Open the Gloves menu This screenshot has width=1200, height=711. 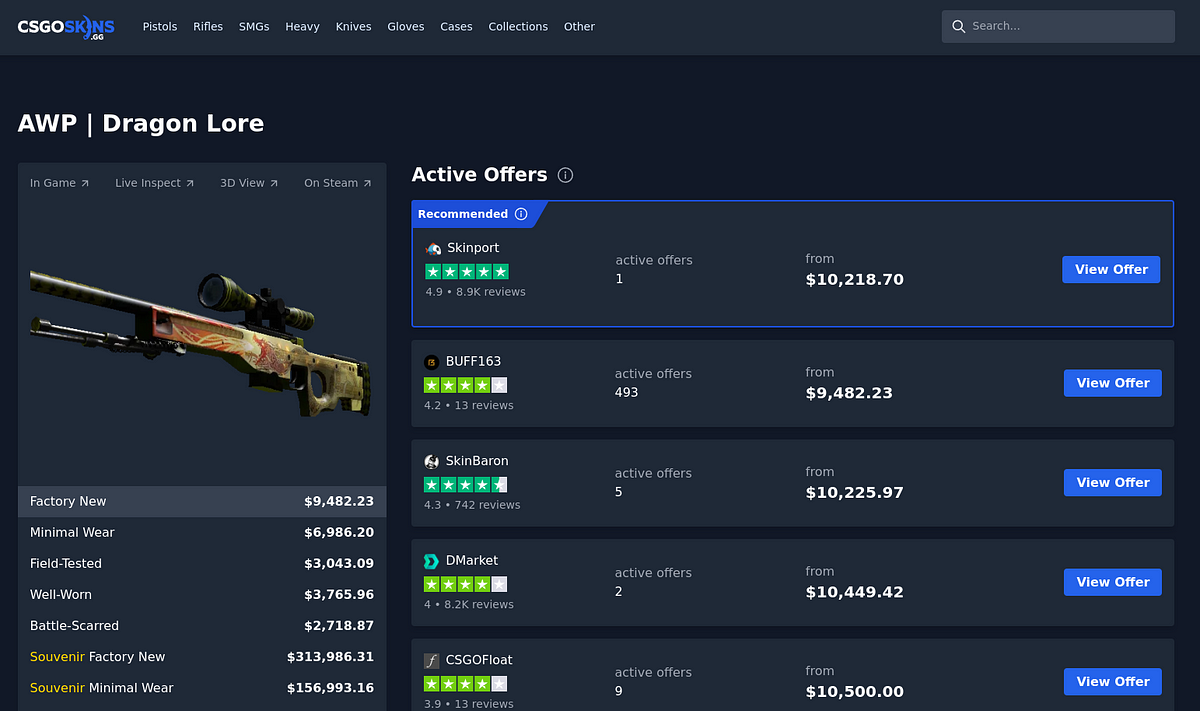pyautogui.click(x=406, y=27)
